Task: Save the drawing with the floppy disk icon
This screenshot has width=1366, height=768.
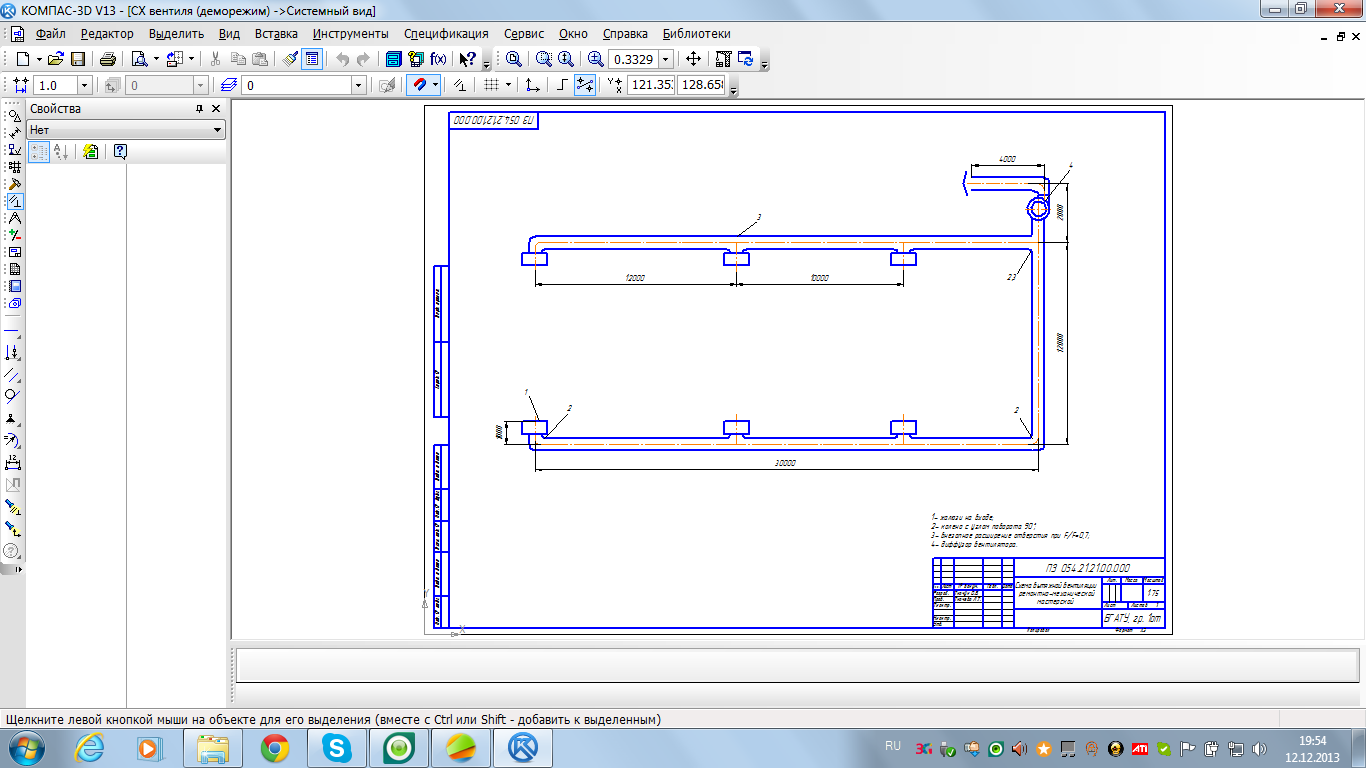Action: pyautogui.click(x=77, y=59)
